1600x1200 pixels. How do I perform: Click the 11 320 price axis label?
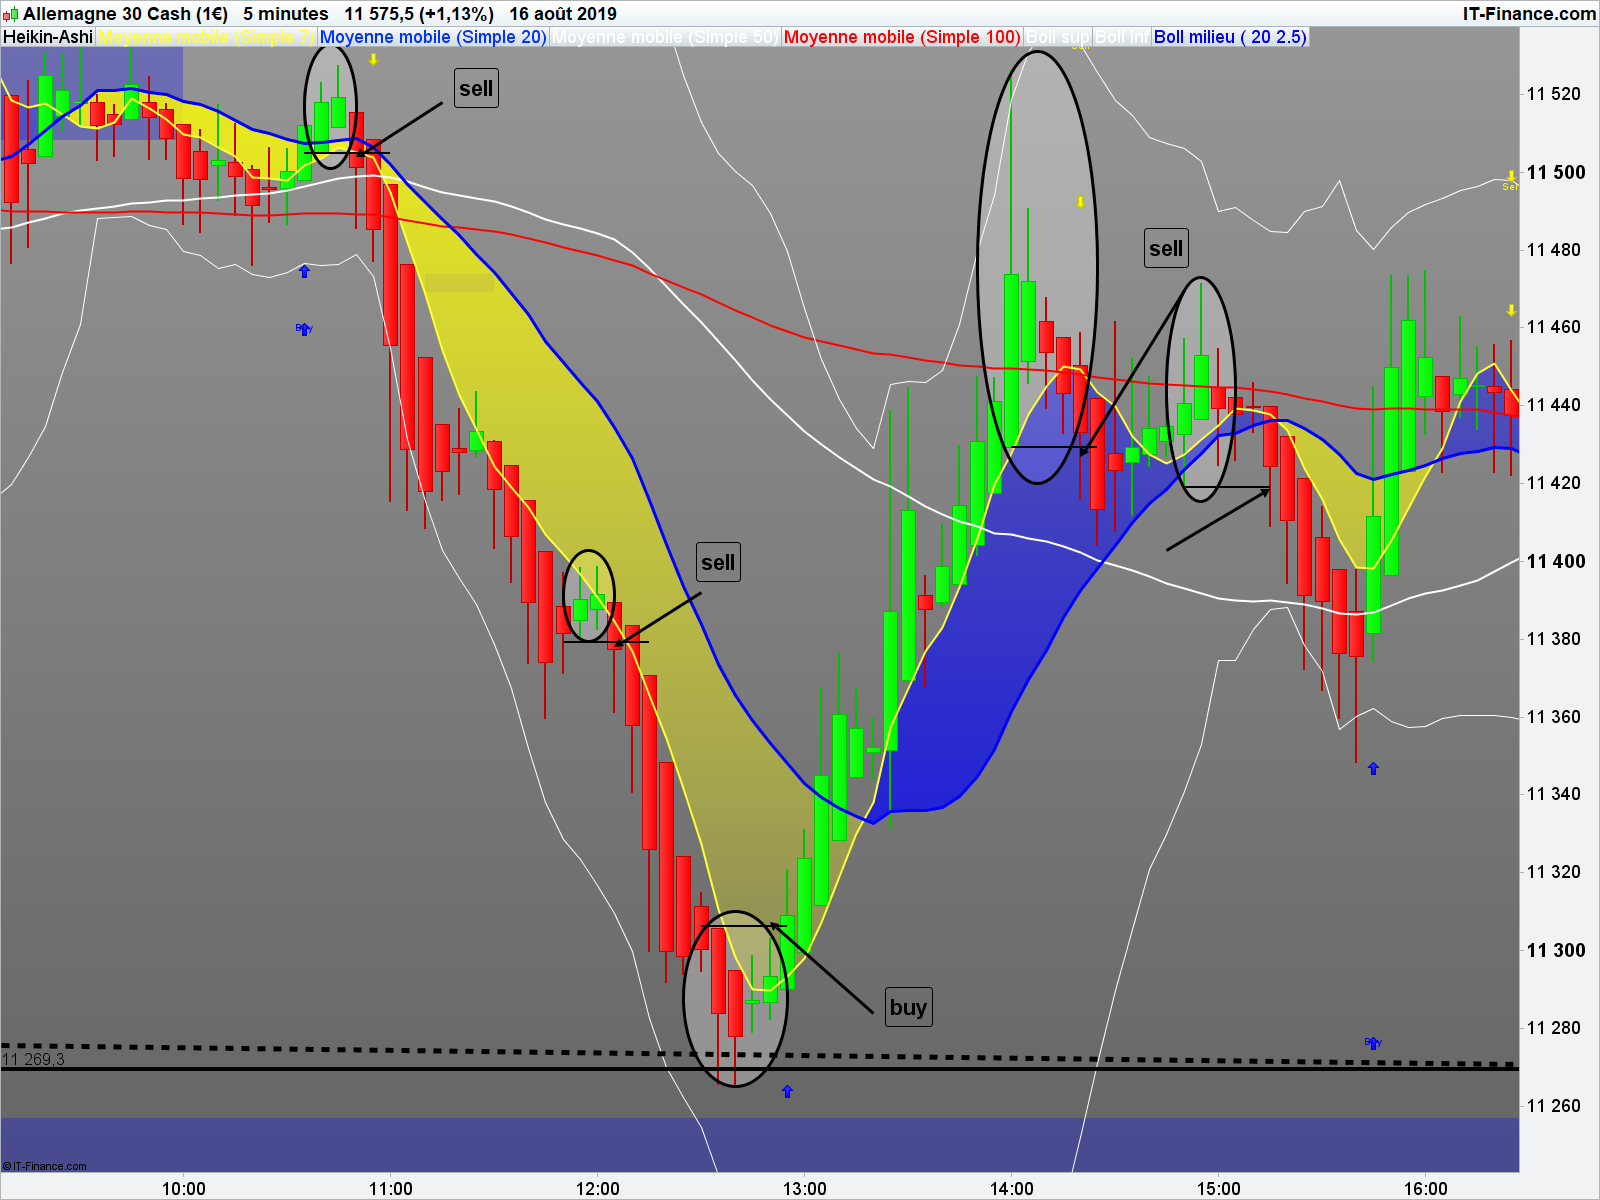pos(1554,872)
